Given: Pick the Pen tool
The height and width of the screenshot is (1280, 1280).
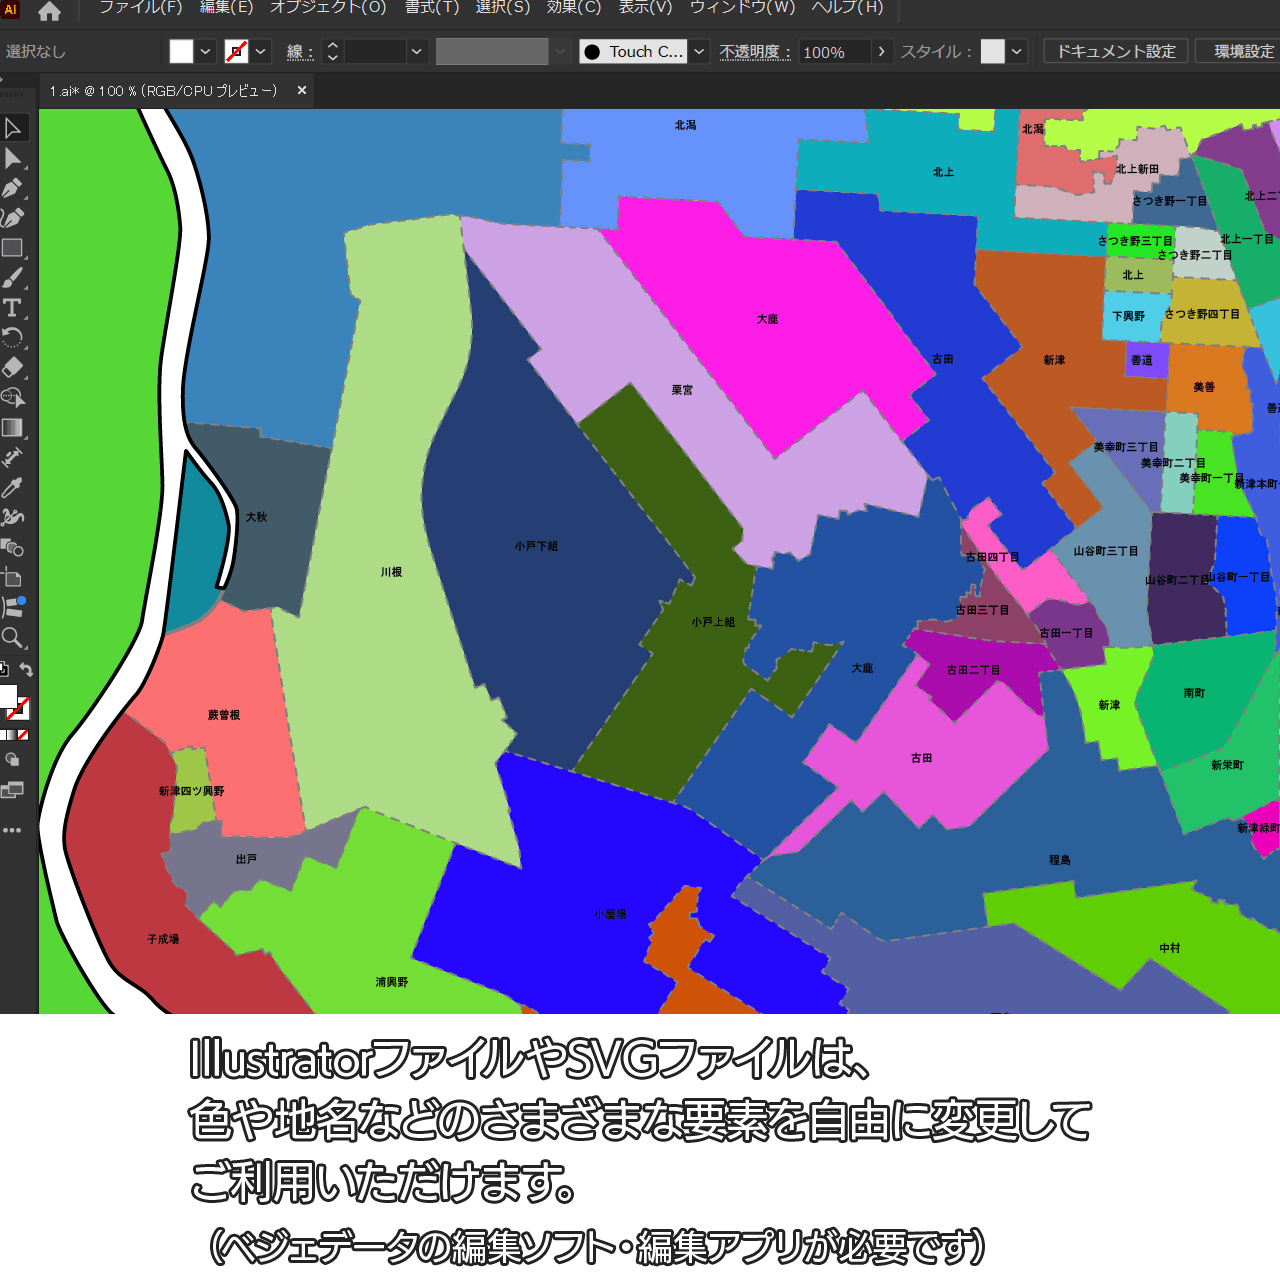Looking at the screenshot, I should tap(13, 188).
